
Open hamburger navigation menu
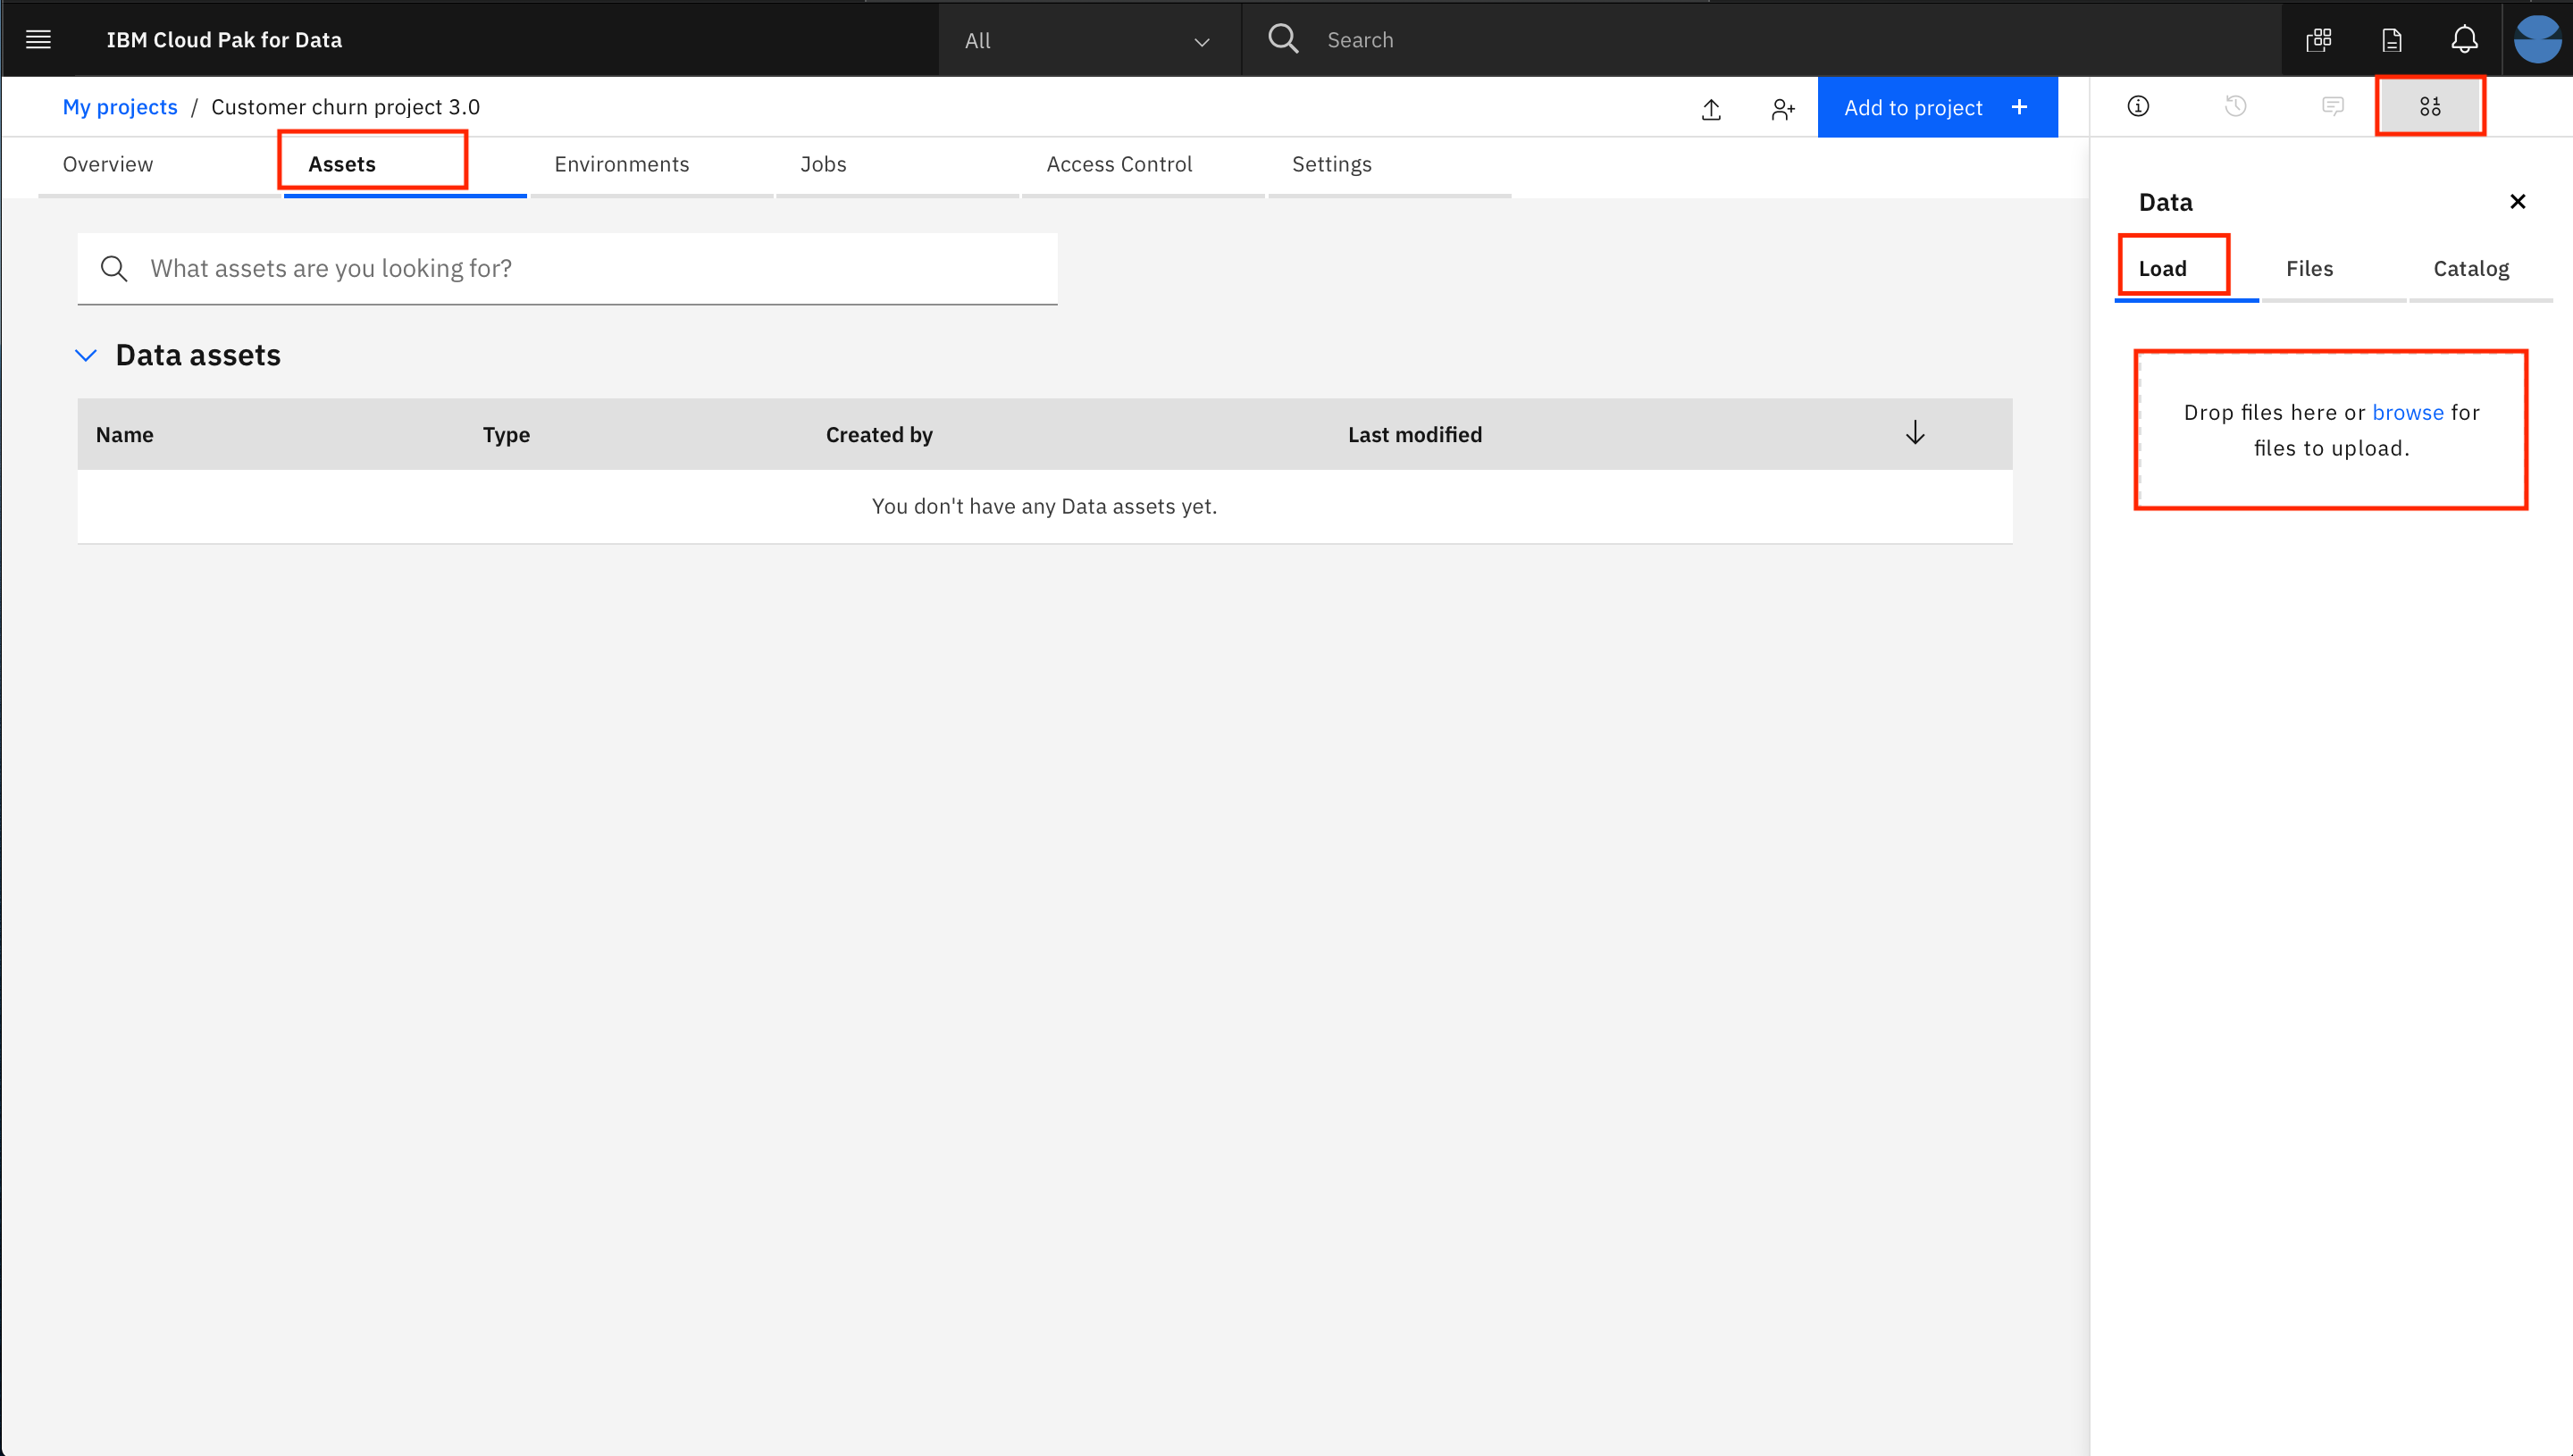pyautogui.click(x=39, y=38)
